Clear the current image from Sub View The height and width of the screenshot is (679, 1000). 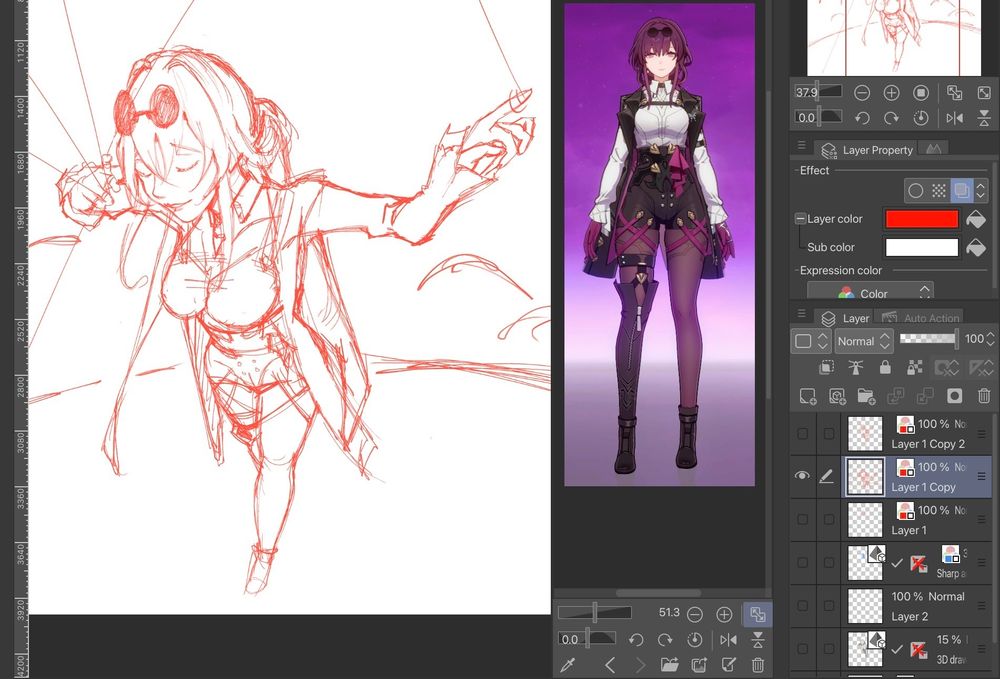point(758,665)
